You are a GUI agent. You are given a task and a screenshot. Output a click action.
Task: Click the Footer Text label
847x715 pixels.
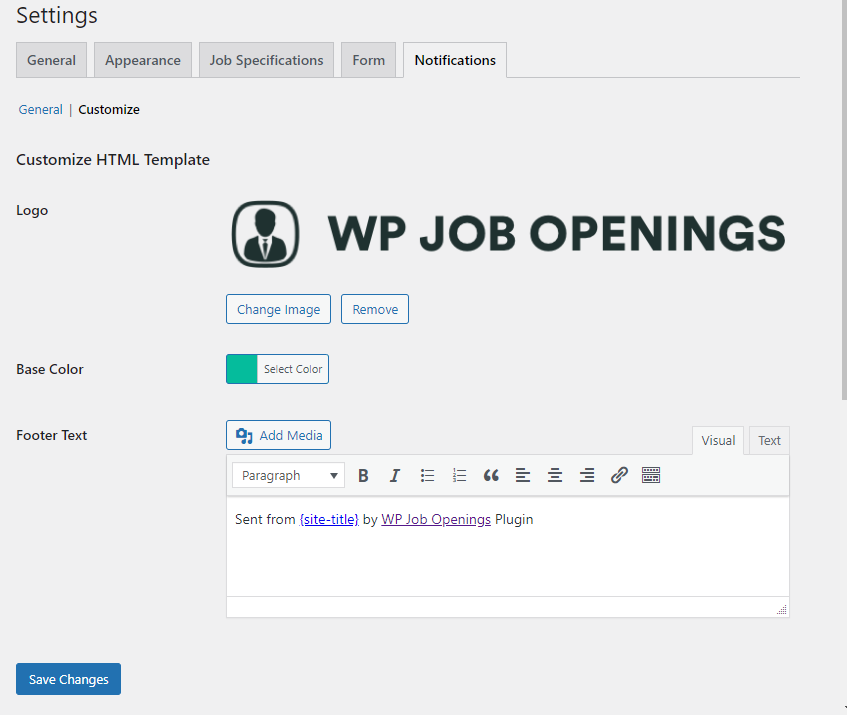[x=51, y=435]
